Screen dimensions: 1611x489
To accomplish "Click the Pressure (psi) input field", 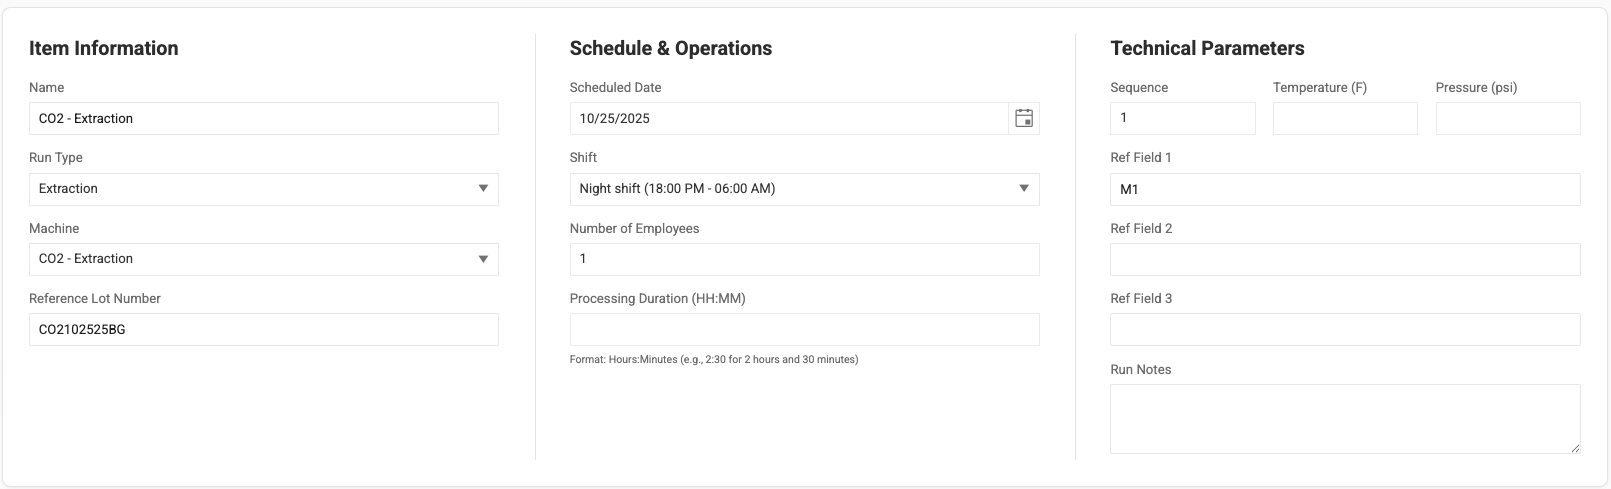I will pos(1507,118).
